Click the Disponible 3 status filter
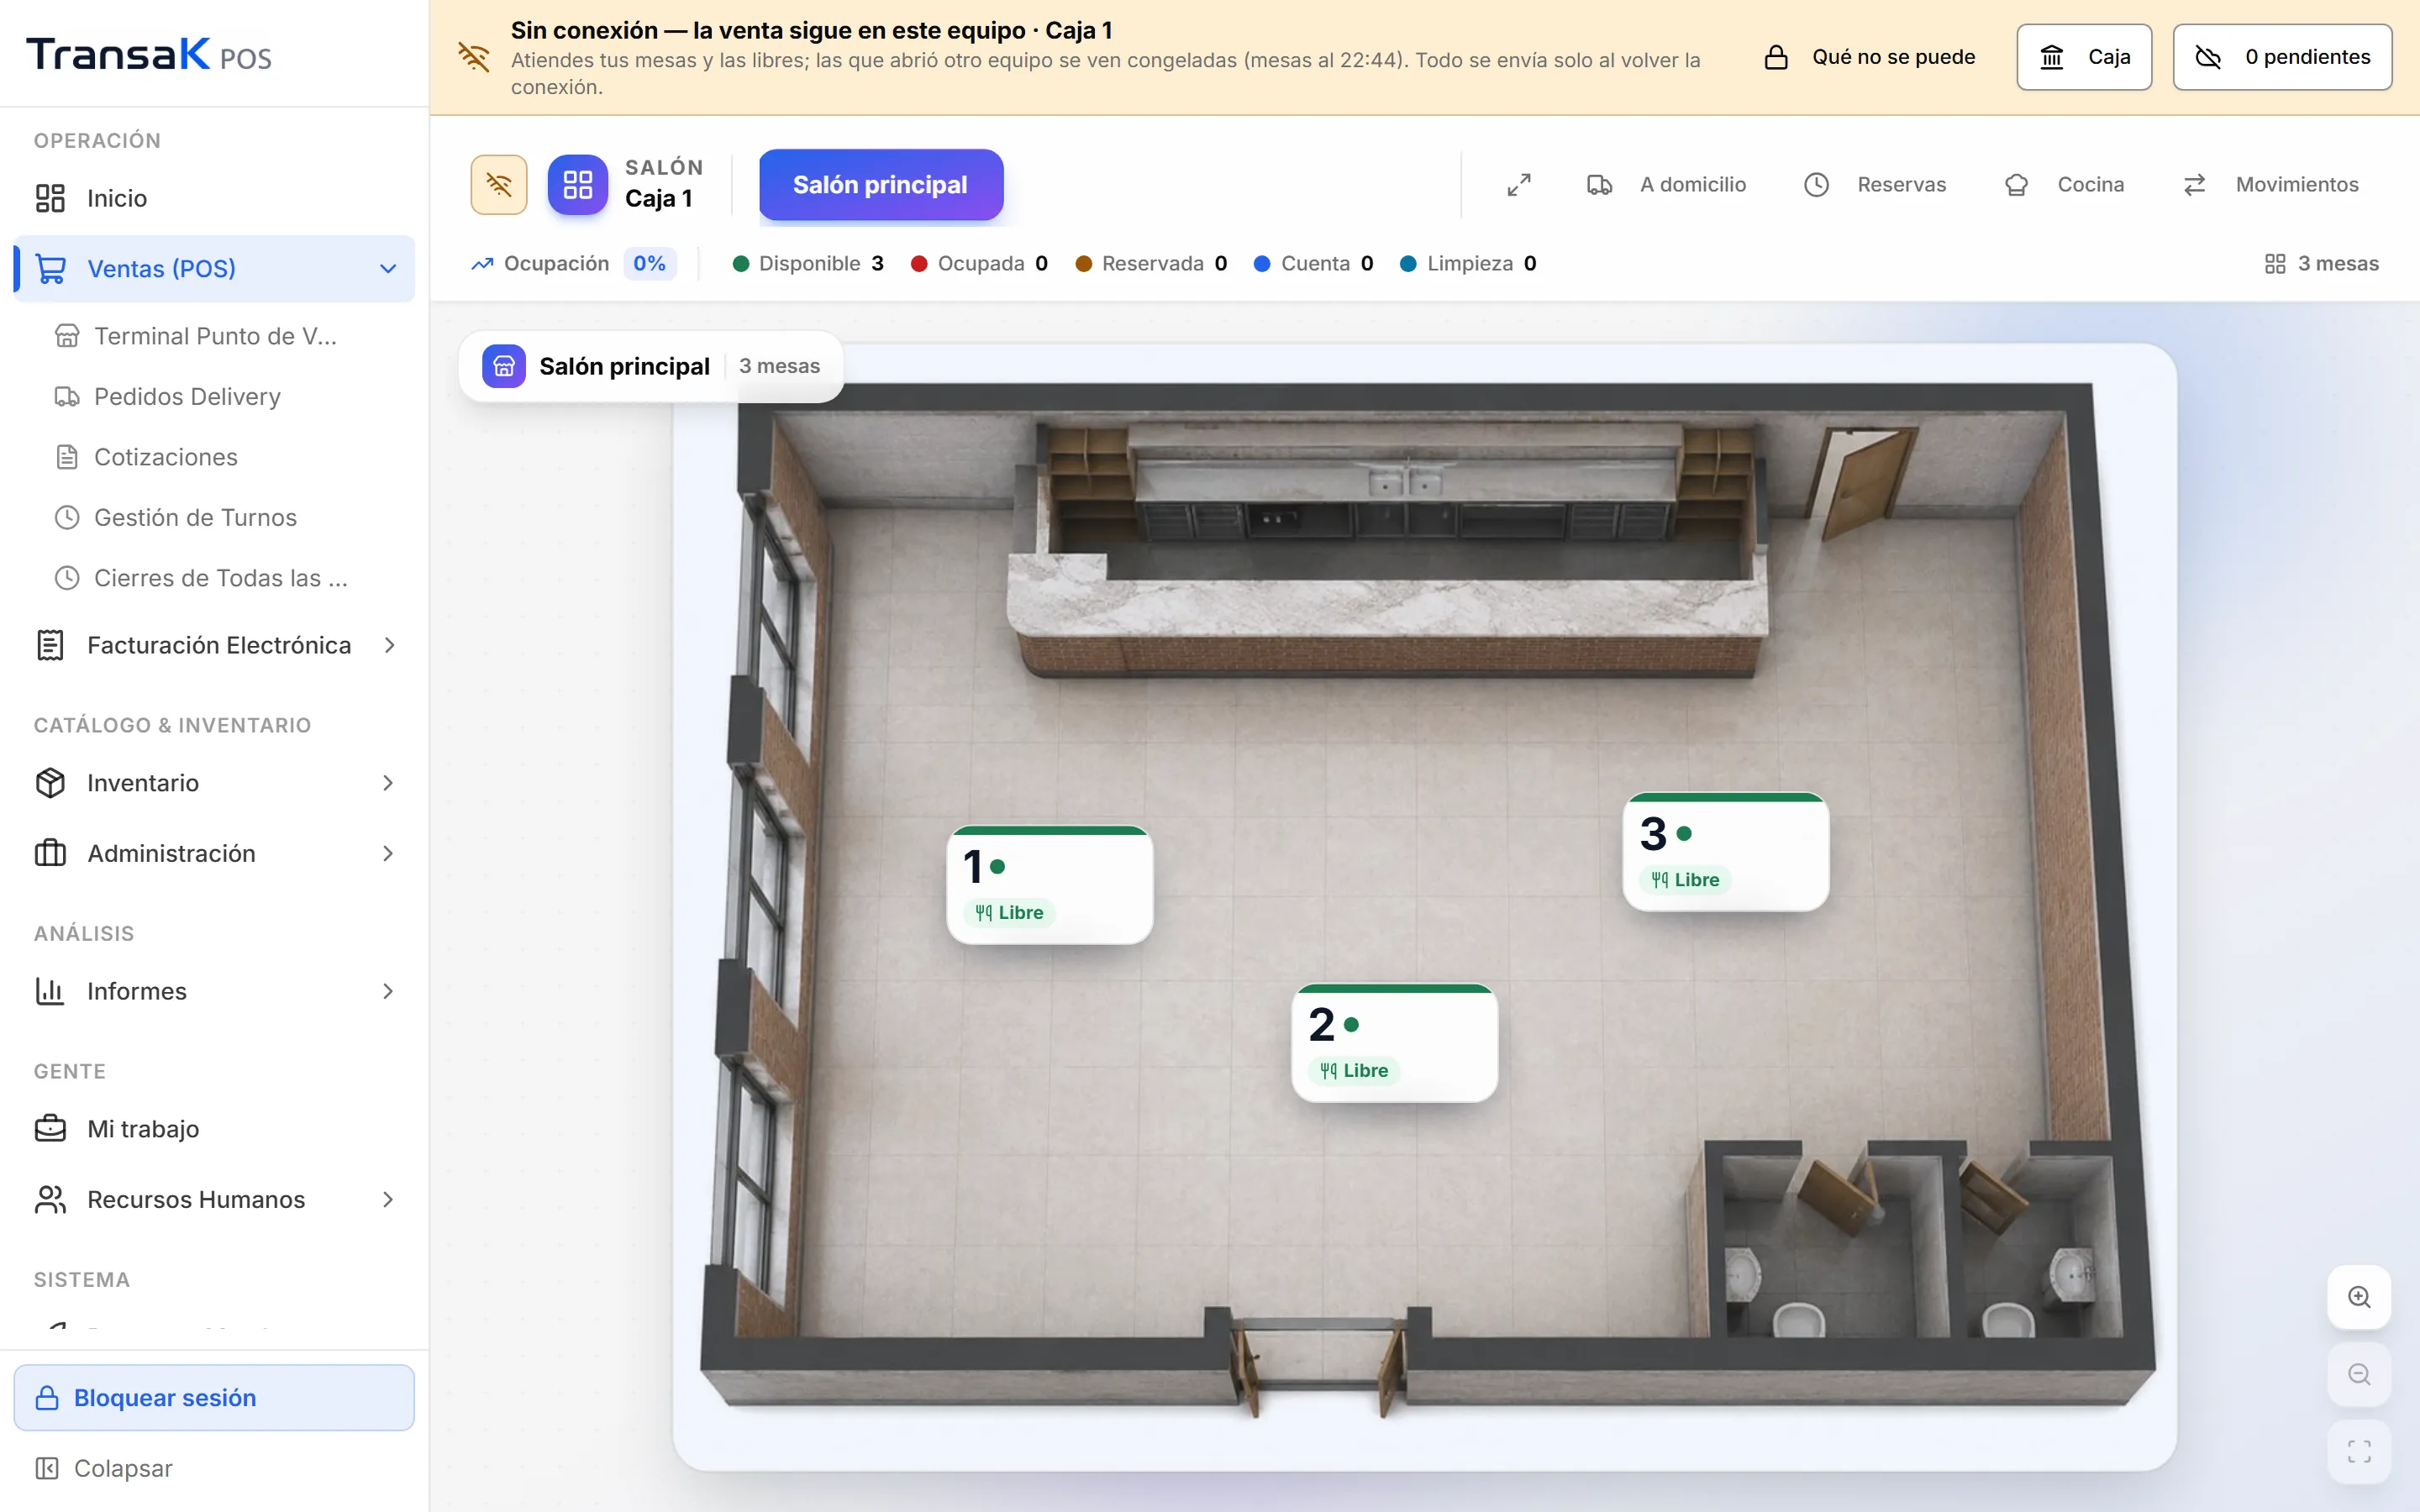This screenshot has width=2420, height=1512. (808, 264)
